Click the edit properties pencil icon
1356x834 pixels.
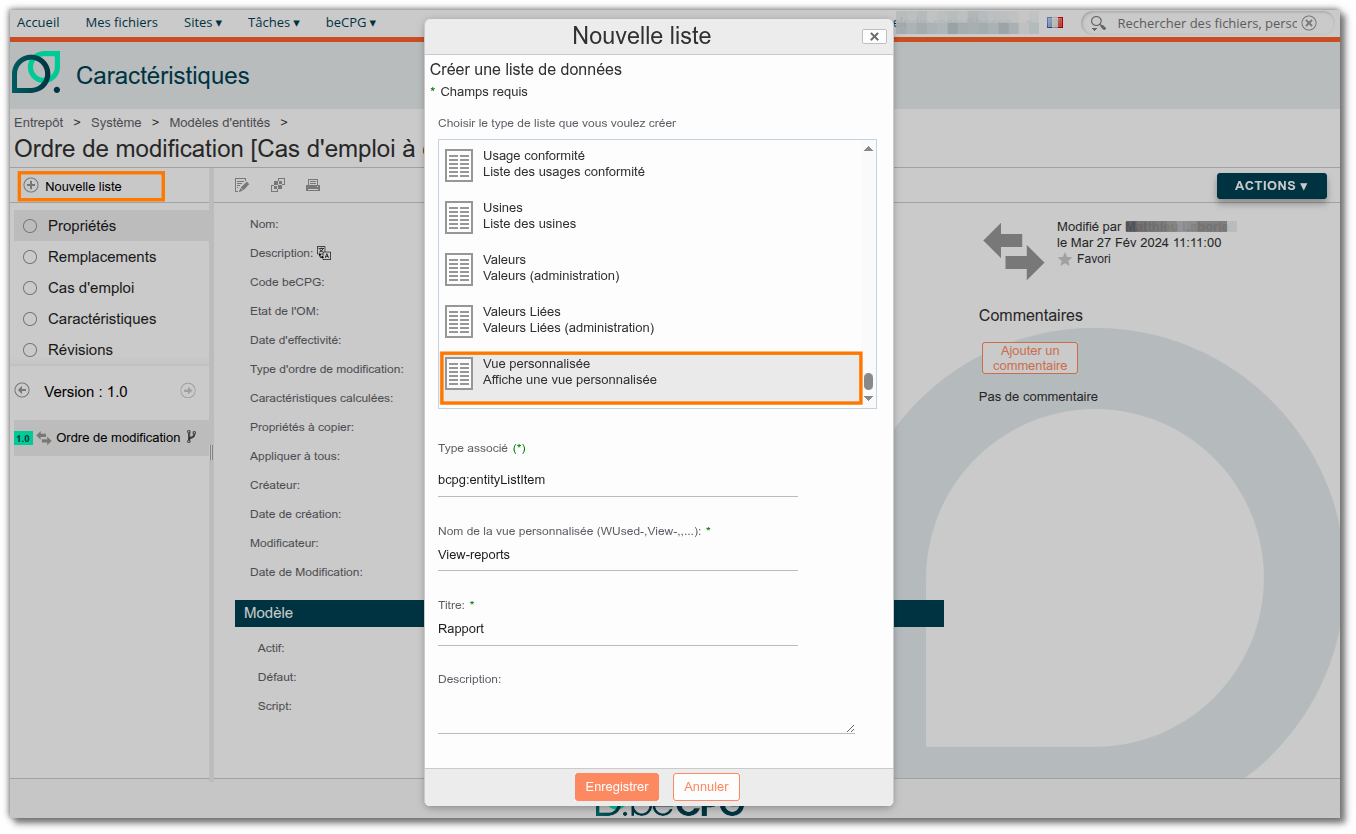coord(241,185)
